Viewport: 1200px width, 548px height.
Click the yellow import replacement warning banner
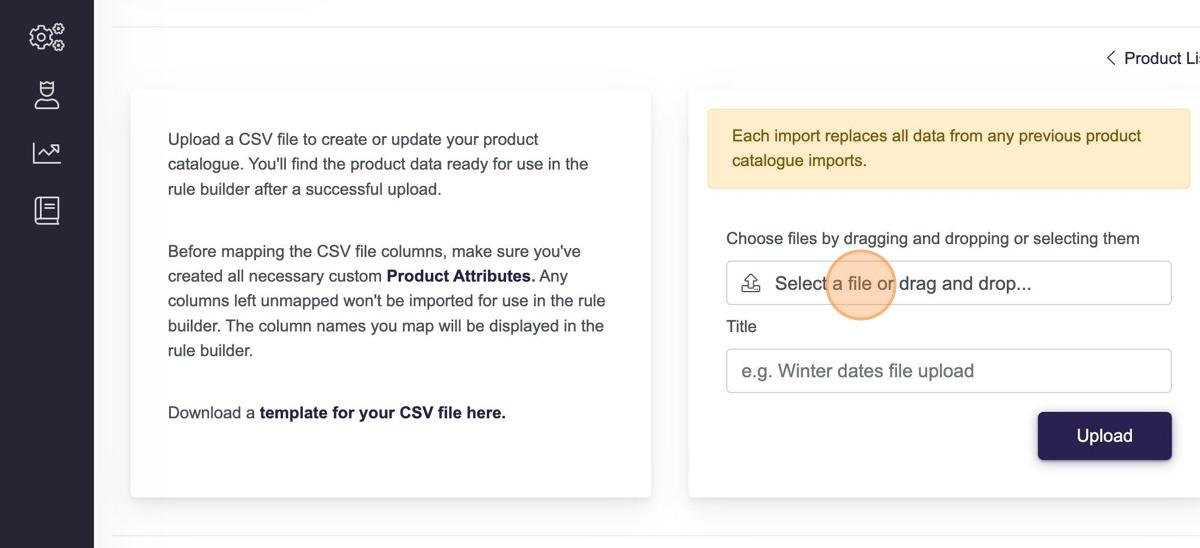pyautogui.click(x=948, y=149)
